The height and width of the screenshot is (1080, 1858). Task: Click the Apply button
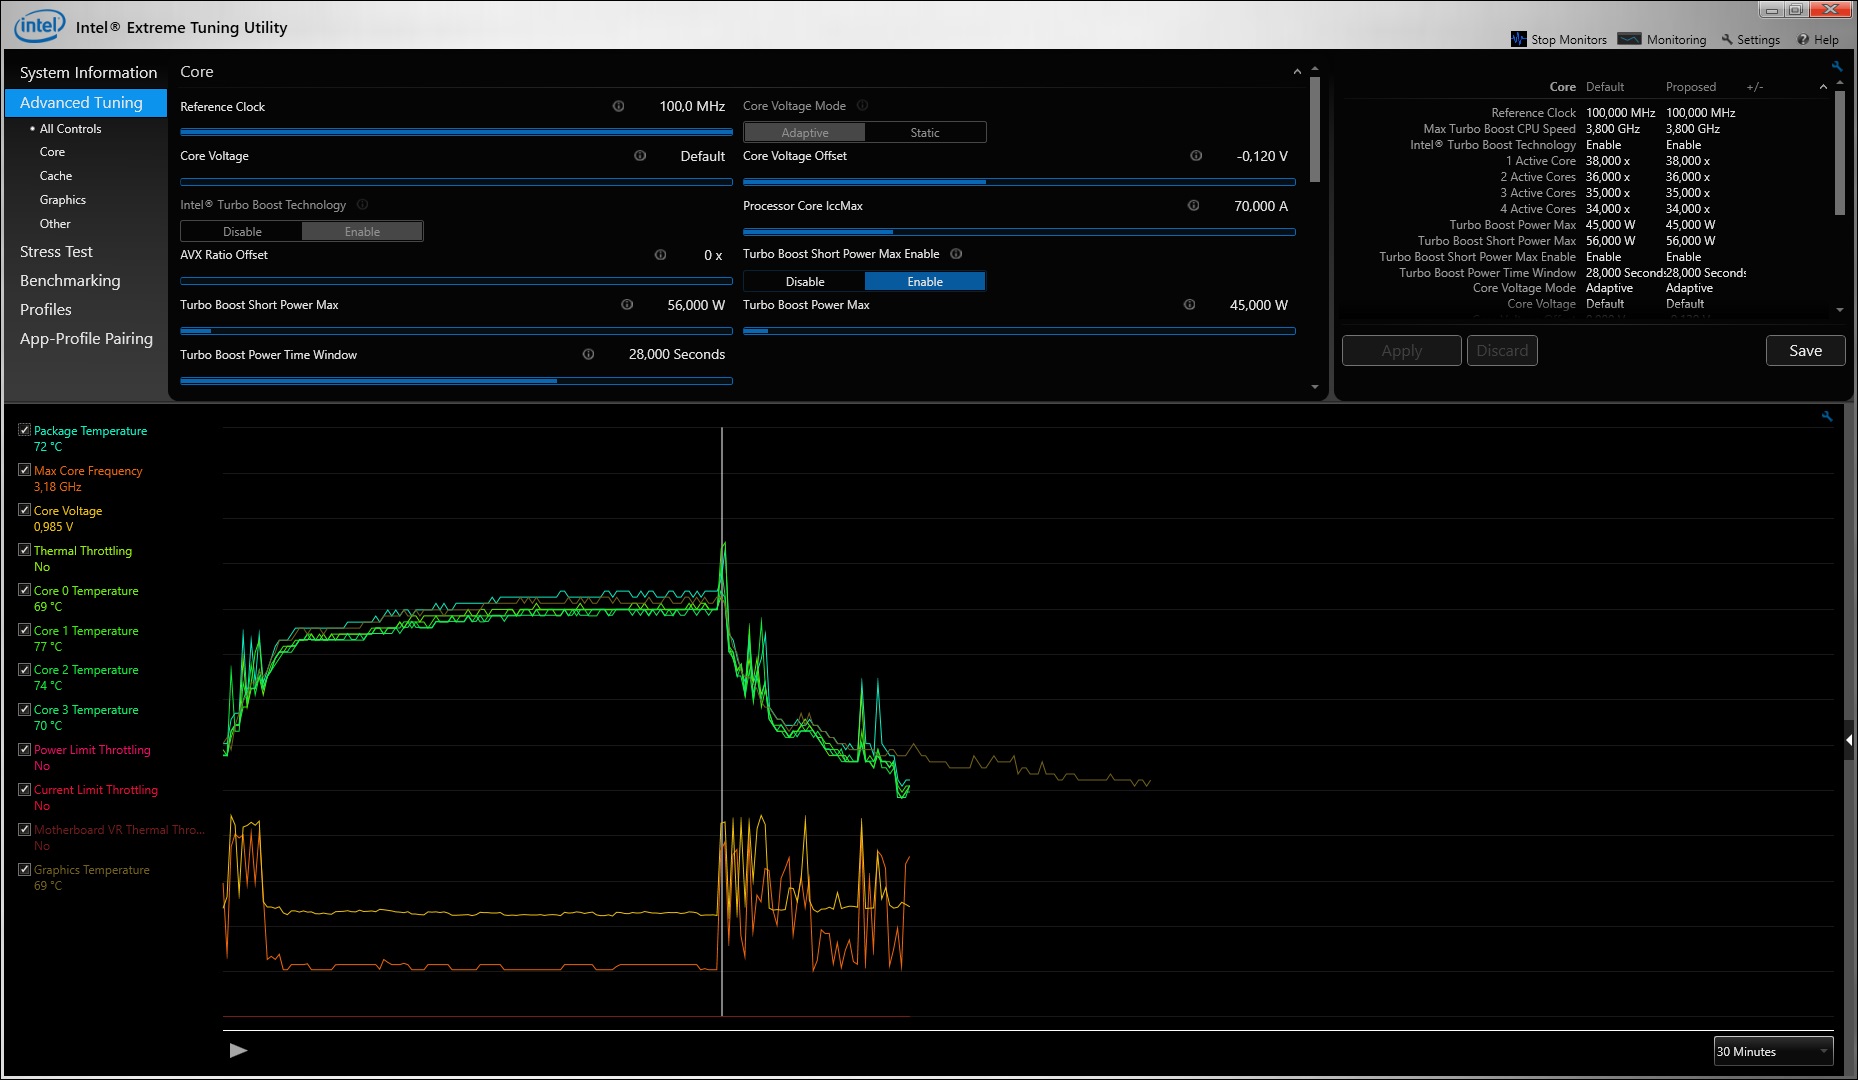coord(1401,350)
